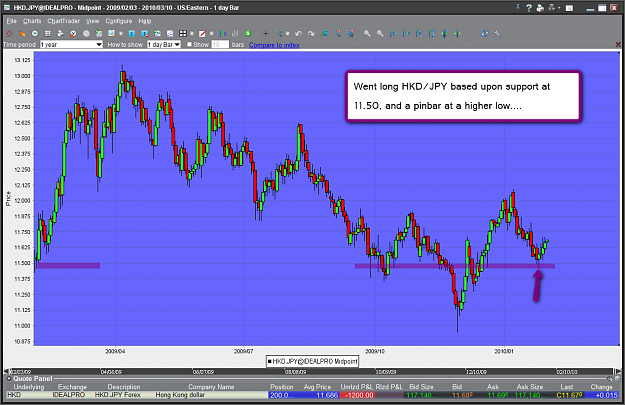Click the timeline scroll right arrow
The image size is (625, 405).
[618, 372]
